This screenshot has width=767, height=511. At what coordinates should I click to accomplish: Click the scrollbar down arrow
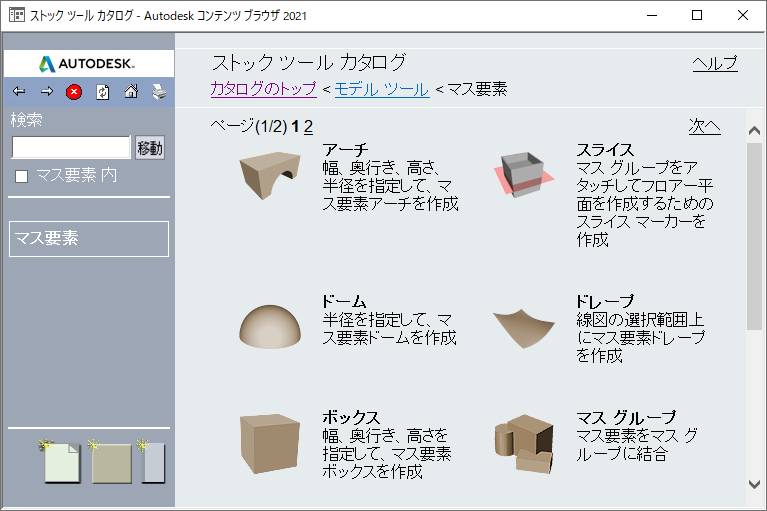pyautogui.click(x=754, y=485)
